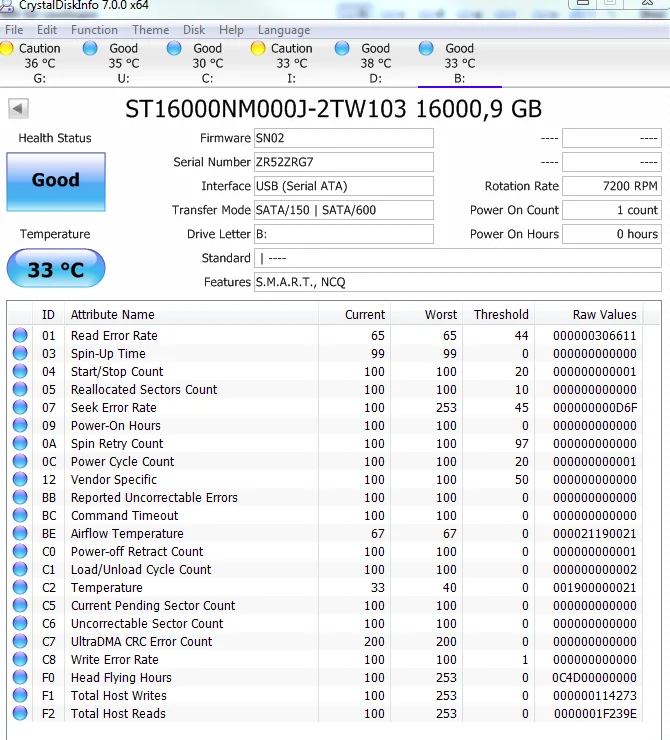
Task: Click the Power On Count value
Action: pyautogui.click(x=611, y=210)
